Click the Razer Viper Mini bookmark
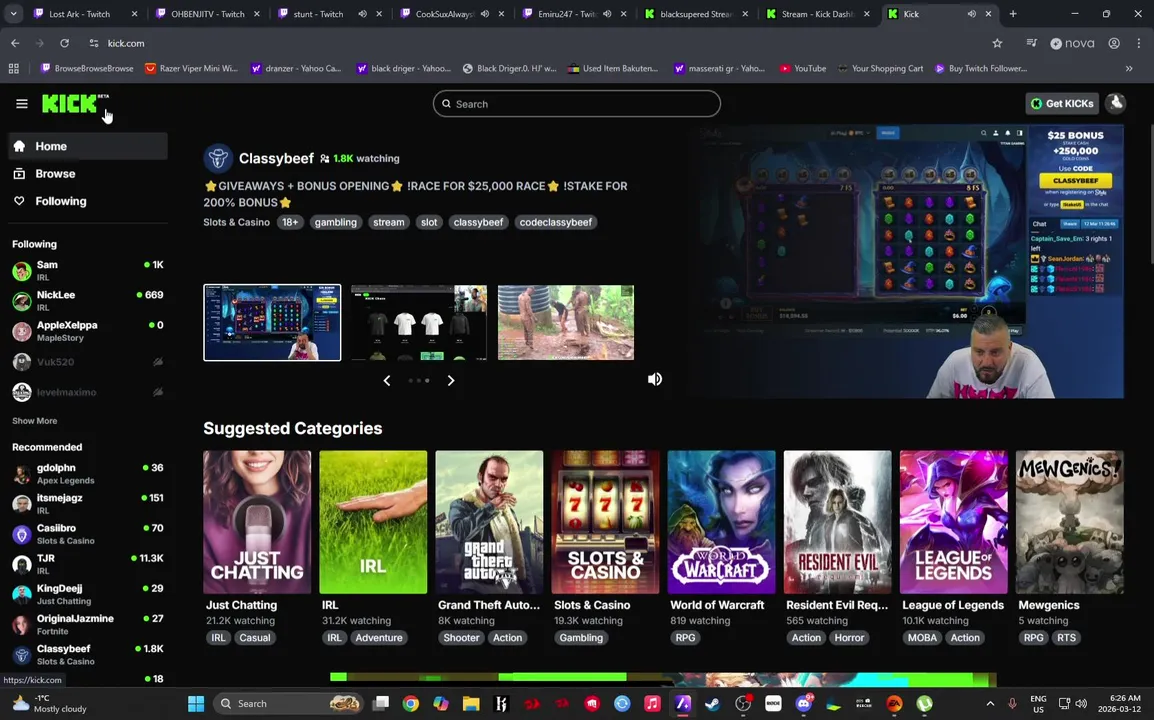 191,68
